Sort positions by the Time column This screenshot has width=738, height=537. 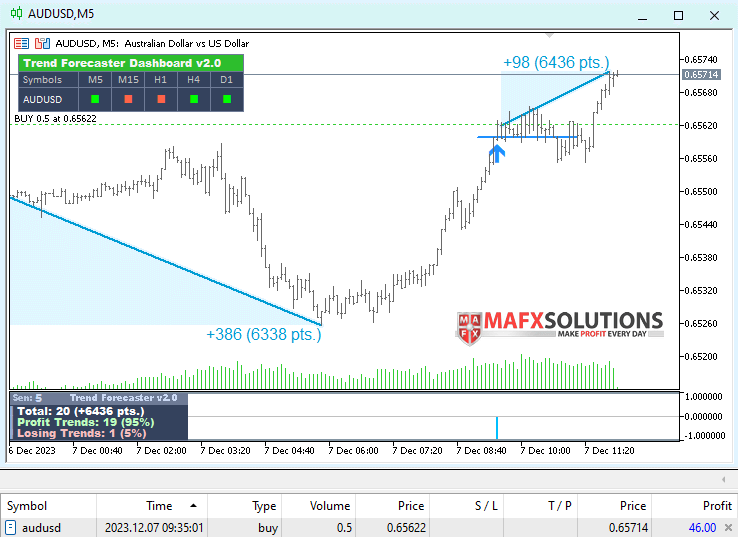pos(152,506)
